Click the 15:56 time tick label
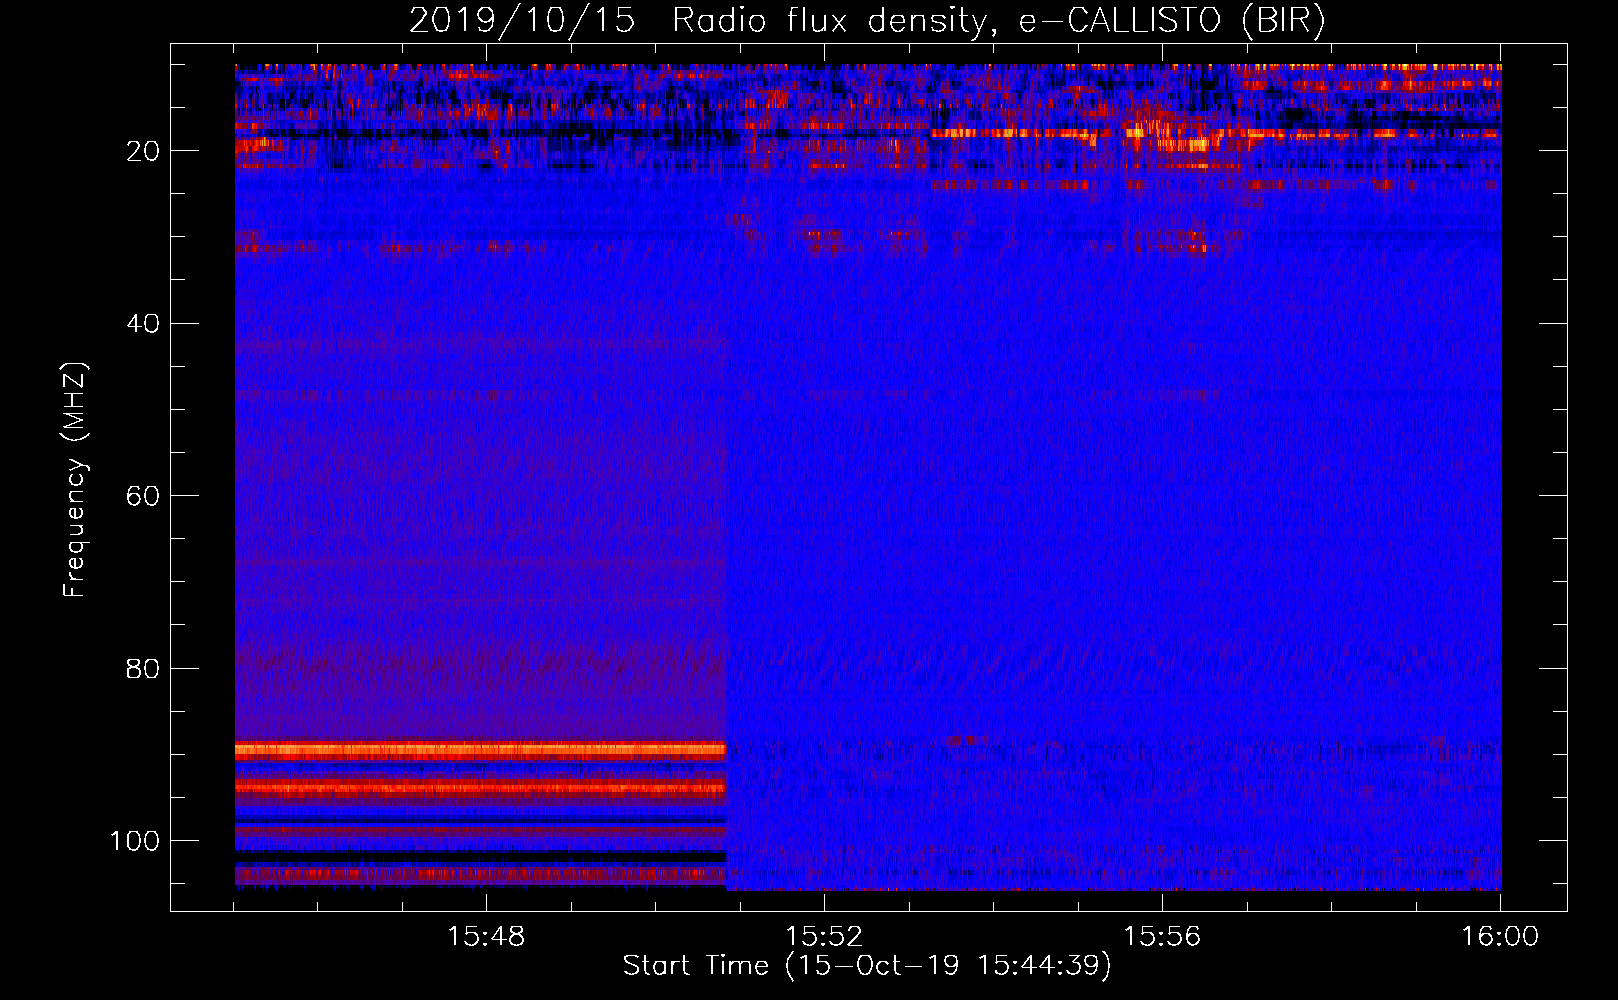1618x1000 pixels. 1162,937
